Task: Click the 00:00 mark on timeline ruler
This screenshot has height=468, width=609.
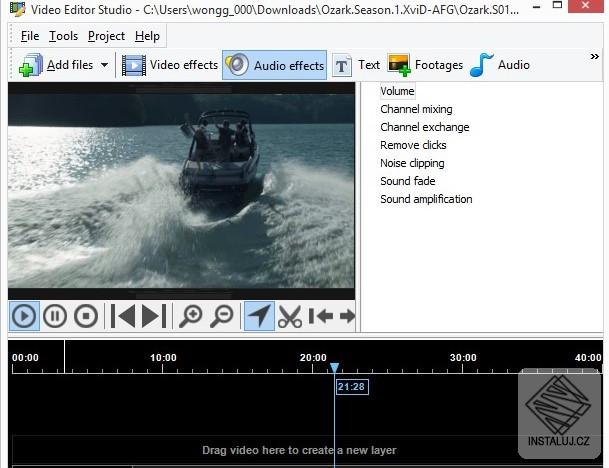Action: 25,358
